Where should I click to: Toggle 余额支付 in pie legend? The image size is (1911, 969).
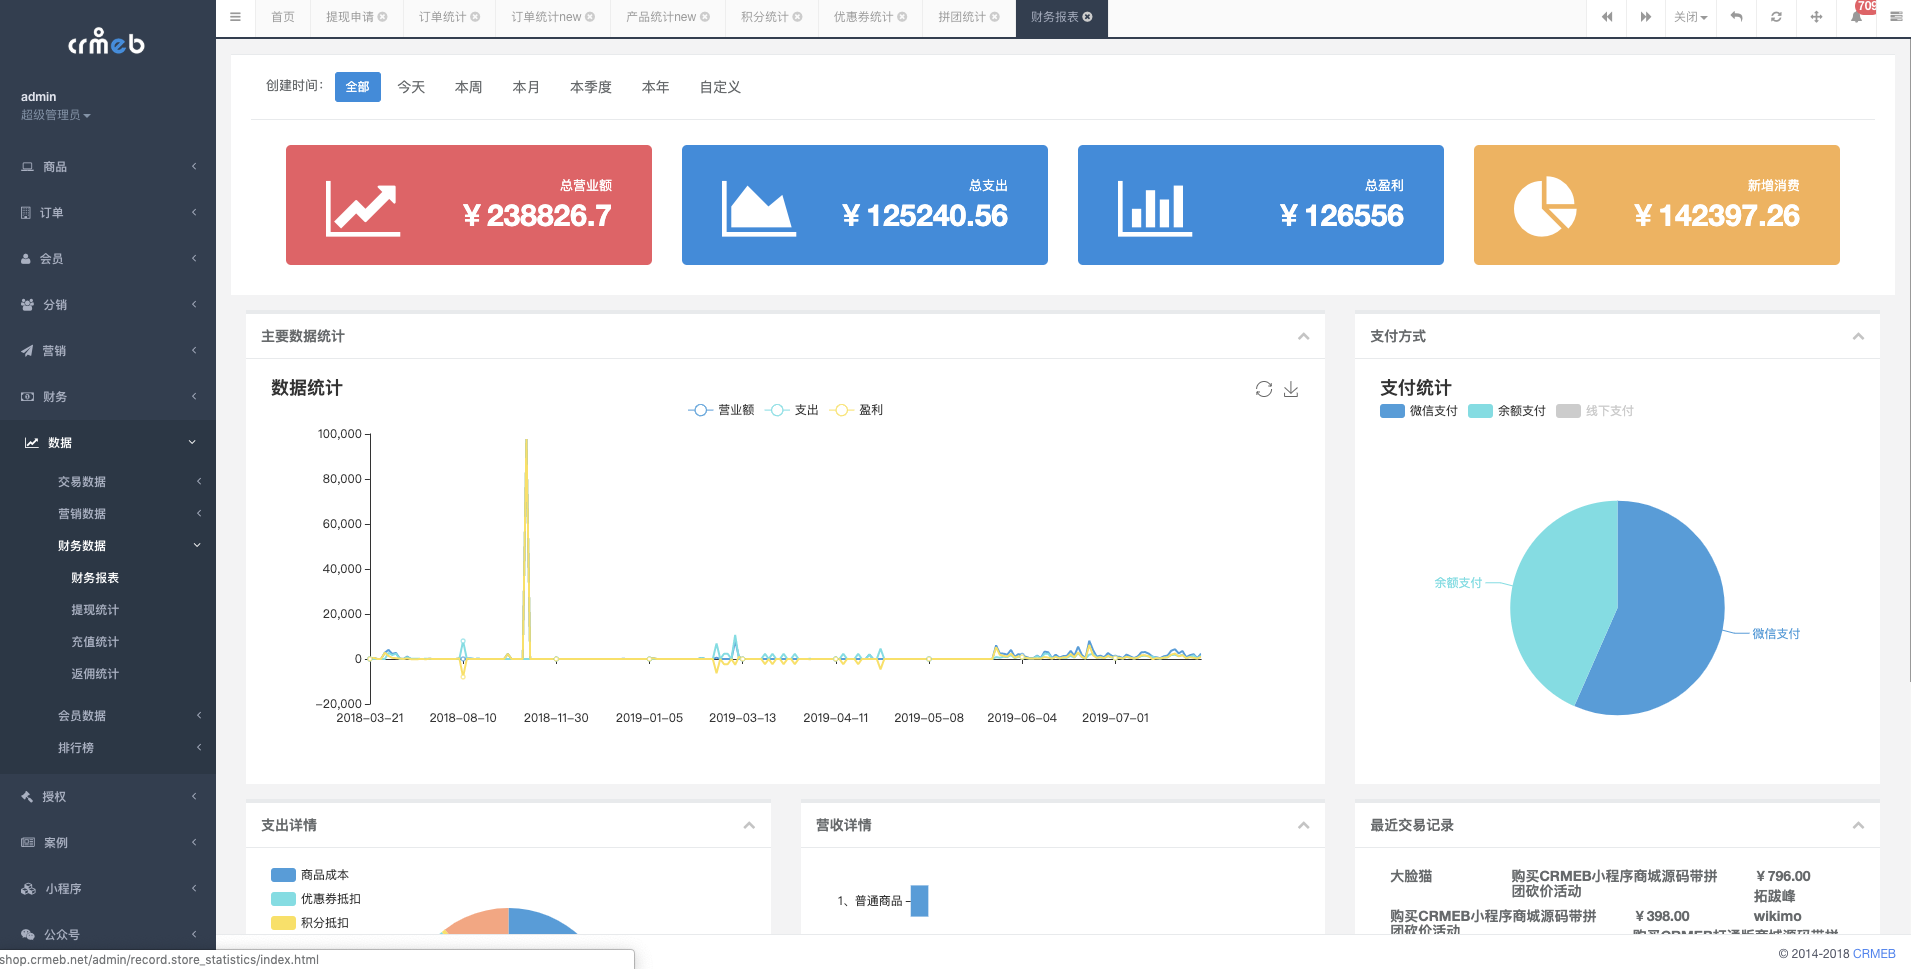tap(1507, 411)
